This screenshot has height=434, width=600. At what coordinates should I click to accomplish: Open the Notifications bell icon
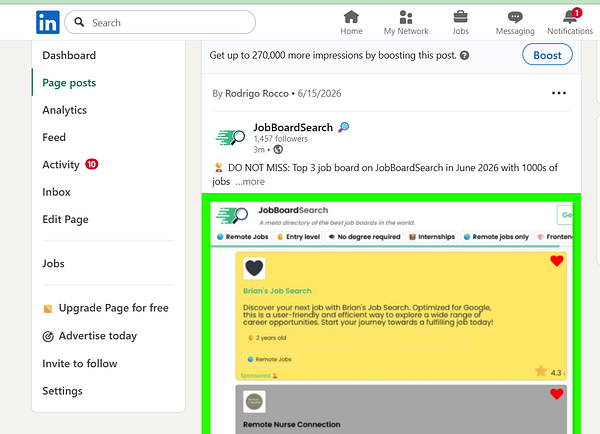pyautogui.click(x=570, y=17)
